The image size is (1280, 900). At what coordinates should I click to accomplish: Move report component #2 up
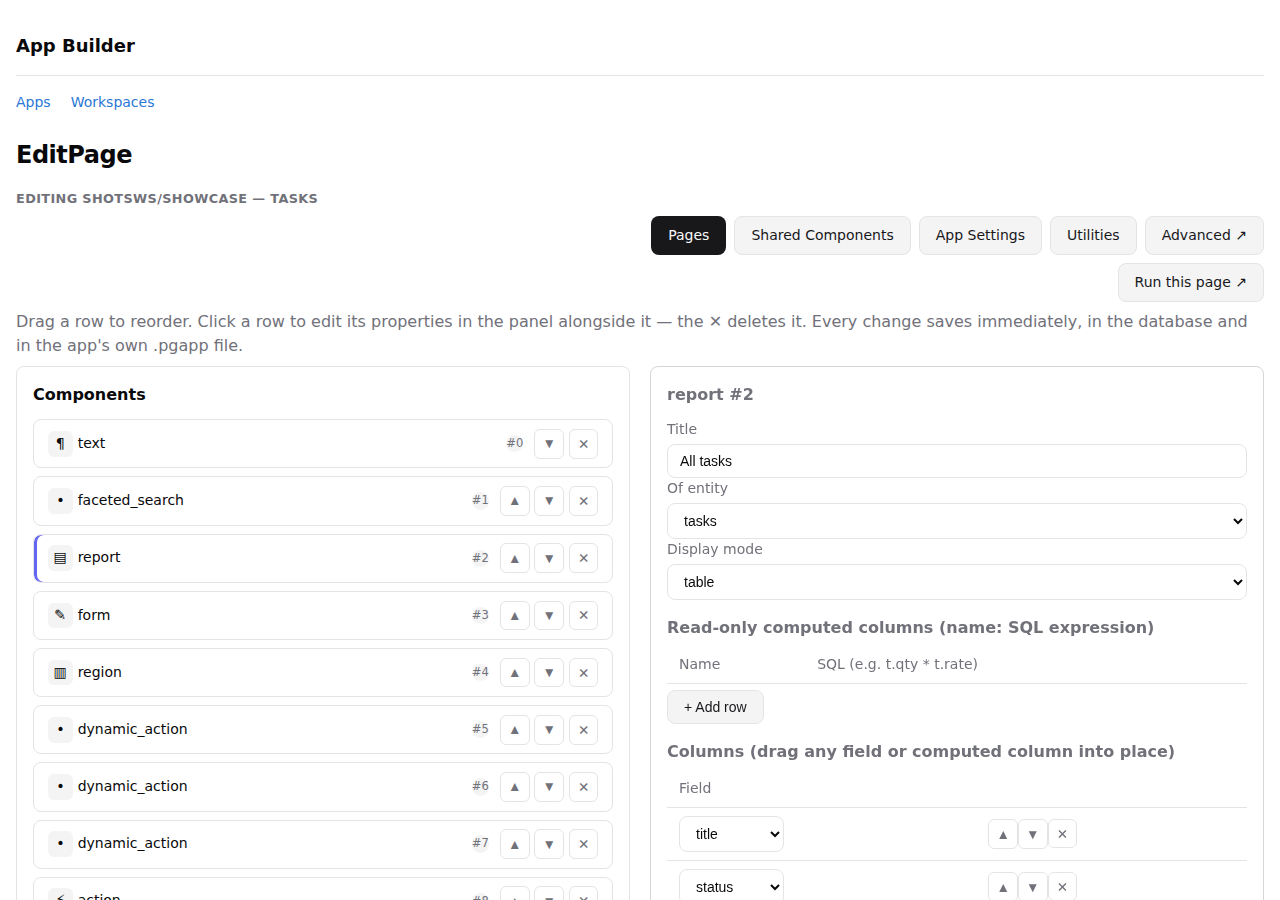514,558
